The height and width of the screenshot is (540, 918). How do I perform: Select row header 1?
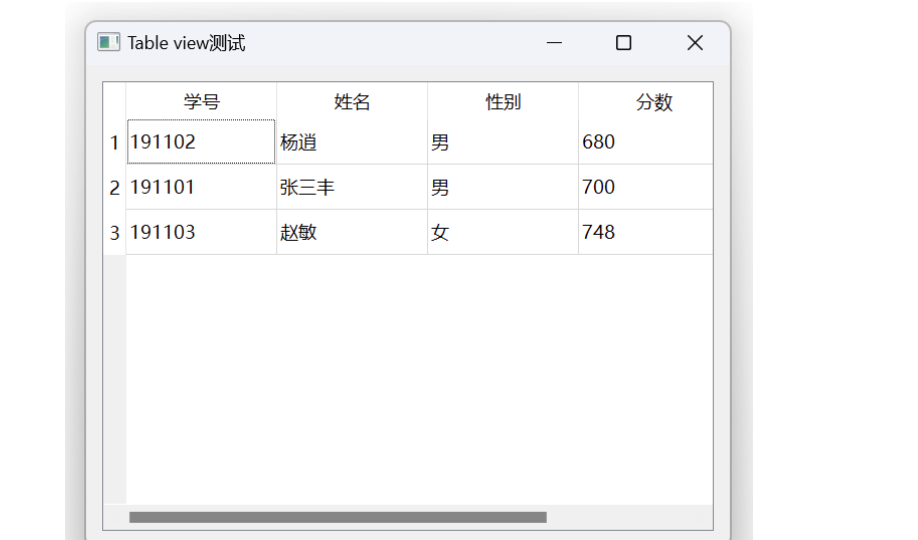click(x=115, y=142)
